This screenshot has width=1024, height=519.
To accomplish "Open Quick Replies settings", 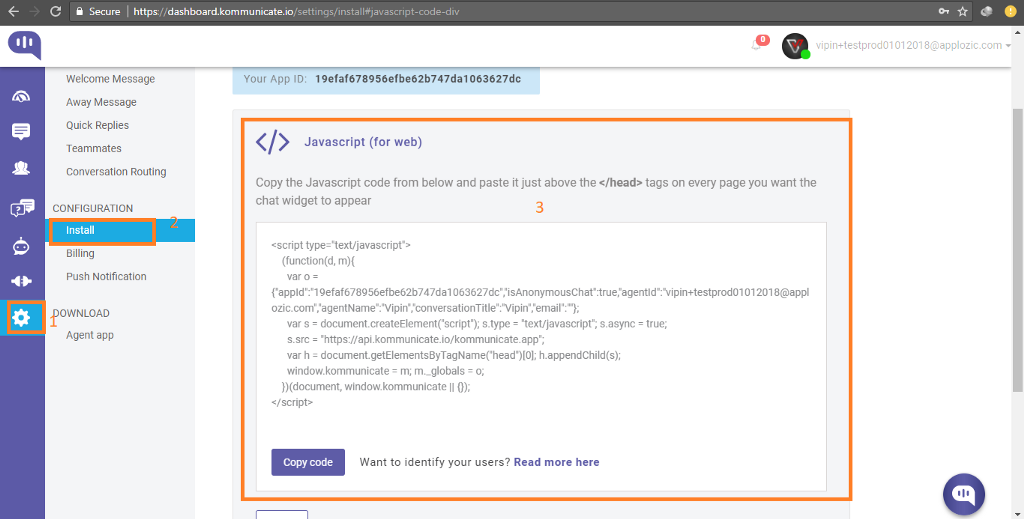I will click(97, 125).
